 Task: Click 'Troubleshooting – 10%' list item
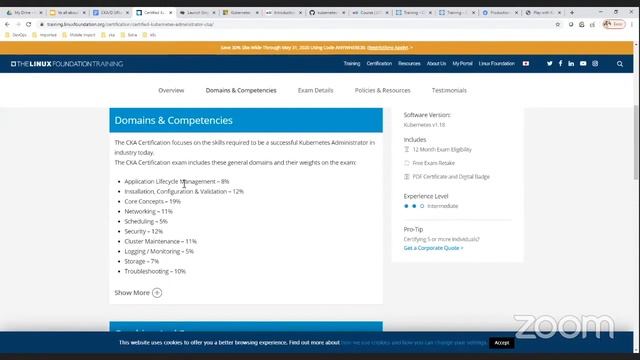click(x=155, y=271)
